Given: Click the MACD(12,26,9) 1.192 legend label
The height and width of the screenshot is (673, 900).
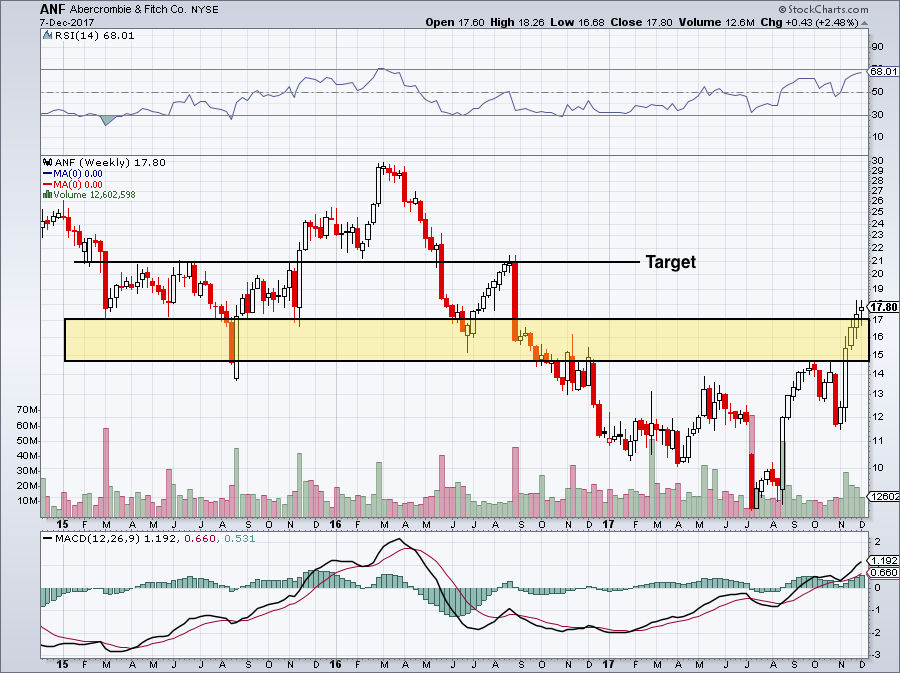Looking at the screenshot, I should (117, 539).
